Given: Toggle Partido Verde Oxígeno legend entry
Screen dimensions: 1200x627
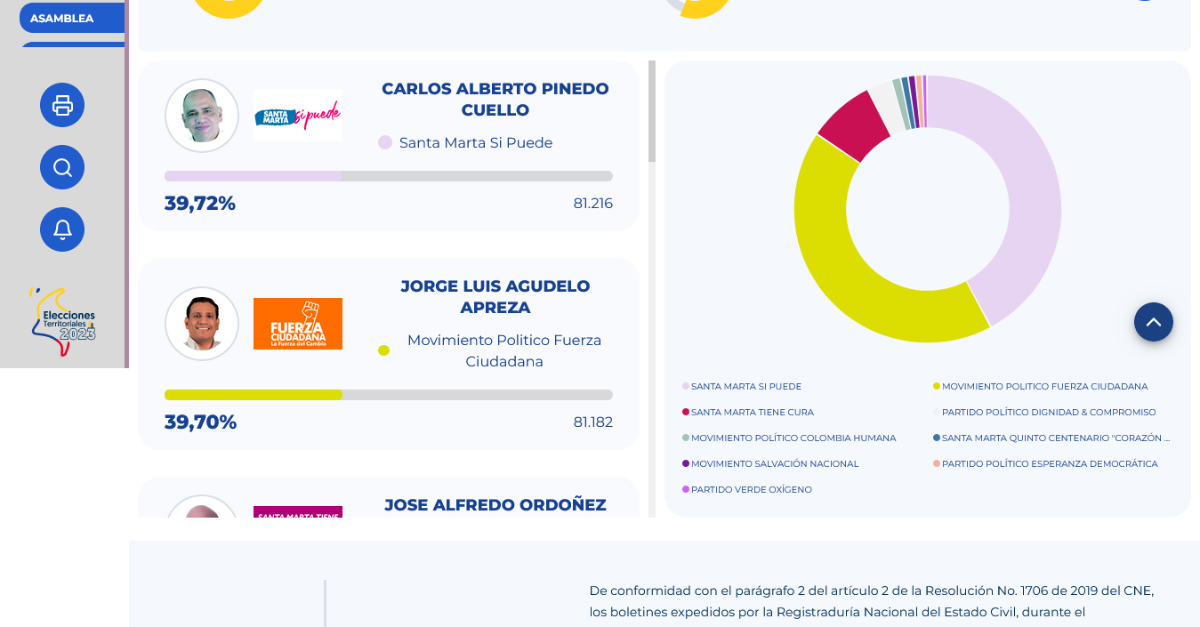Looking at the screenshot, I should [750, 490].
